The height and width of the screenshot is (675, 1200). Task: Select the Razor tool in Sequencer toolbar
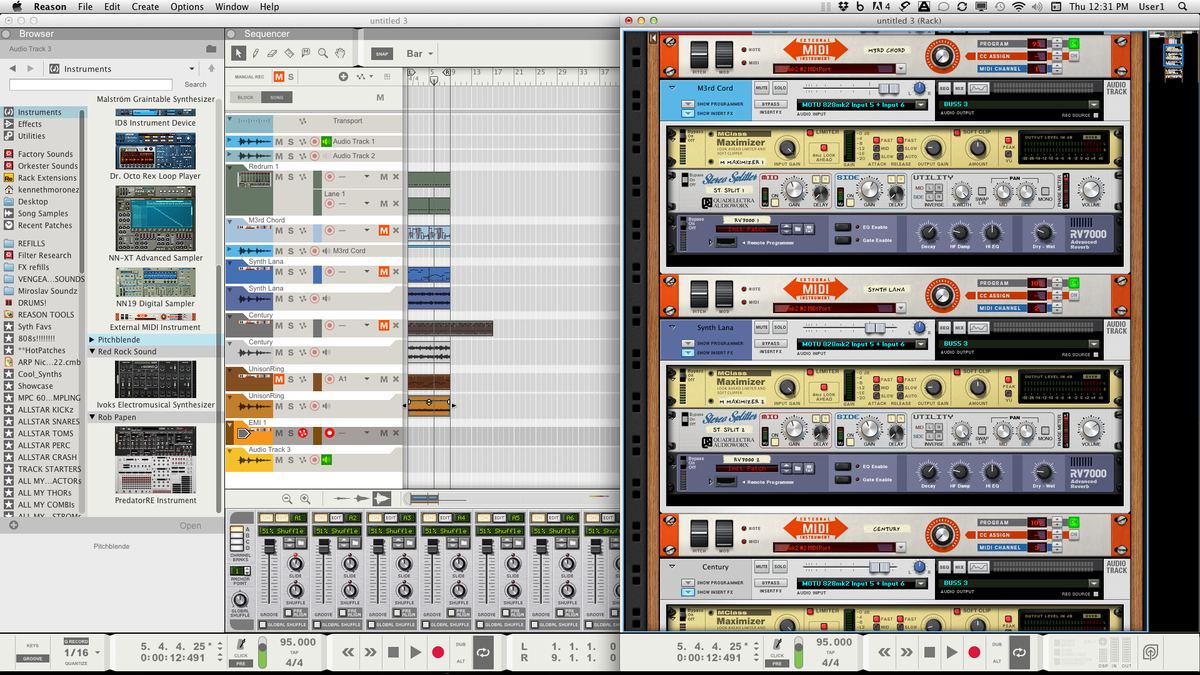(289, 53)
